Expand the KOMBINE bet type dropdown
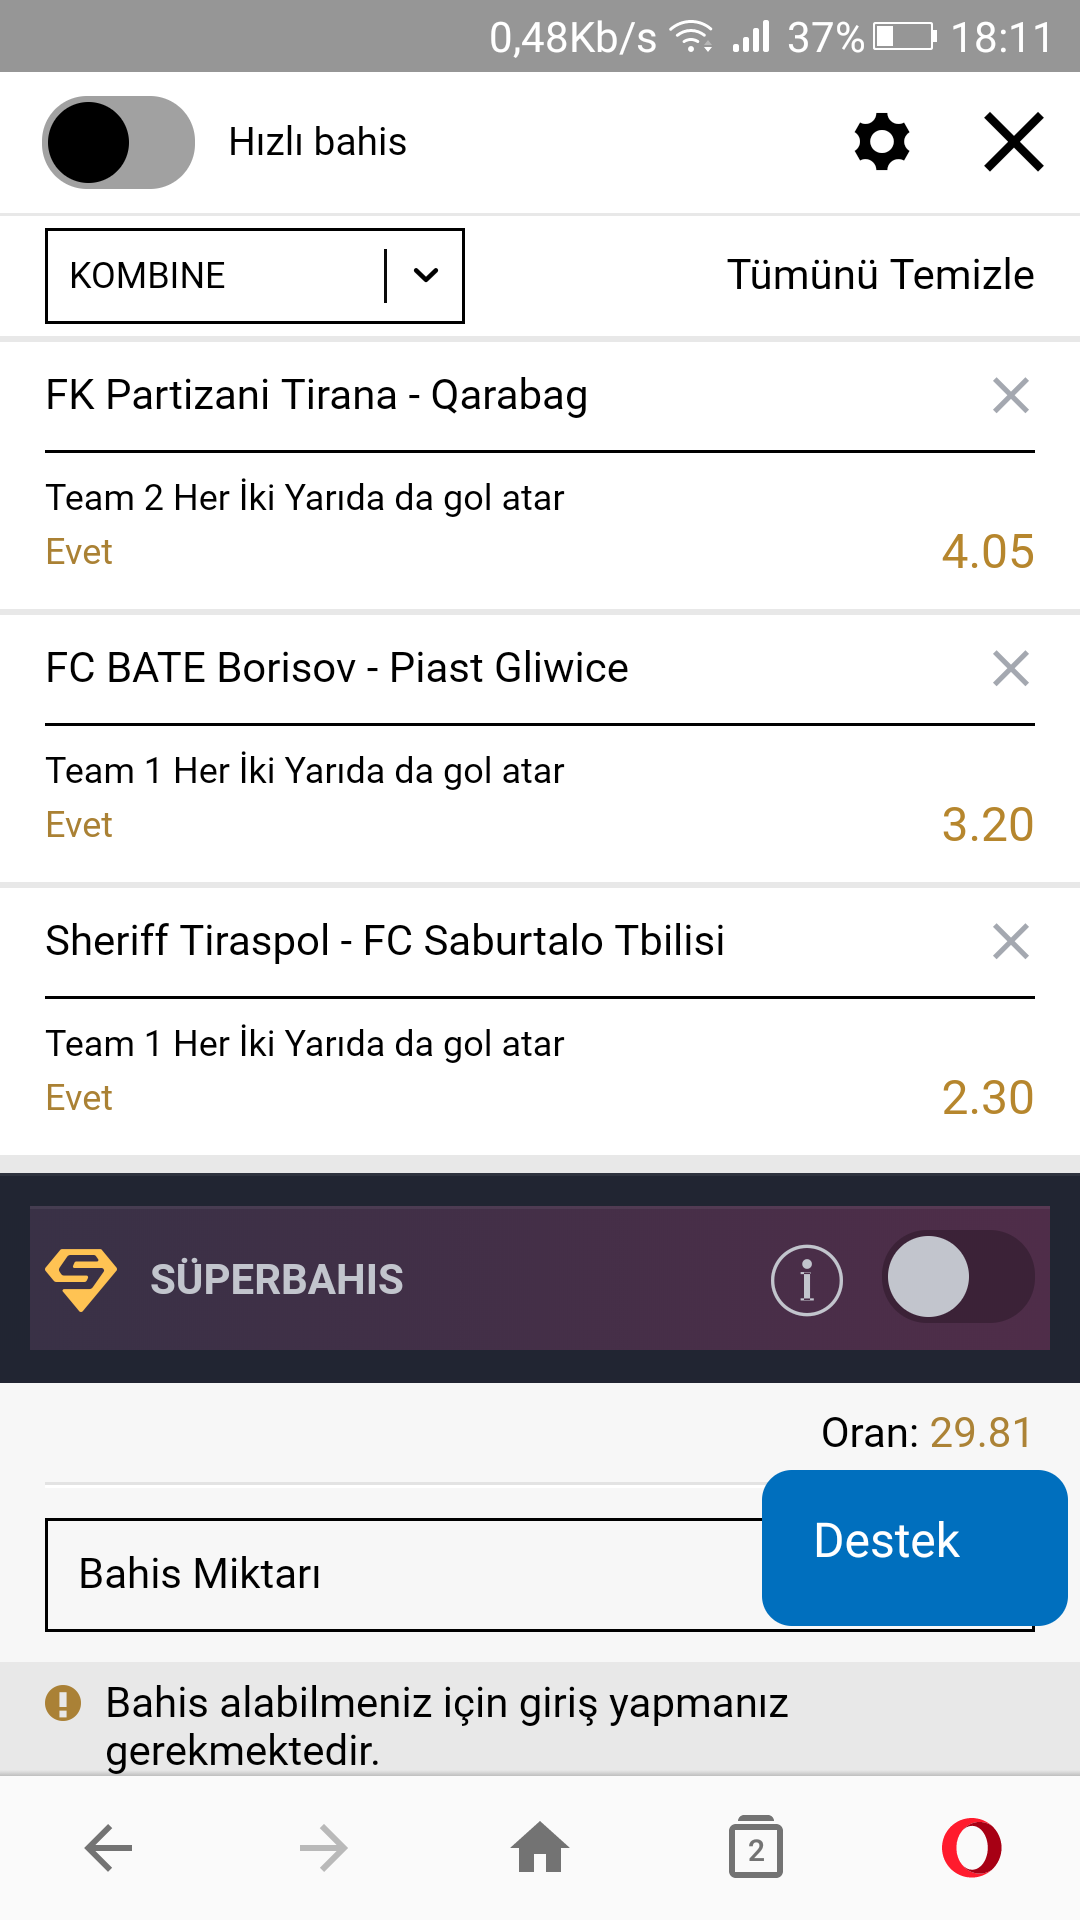Screen dimensions: 1080x1920 255,276
